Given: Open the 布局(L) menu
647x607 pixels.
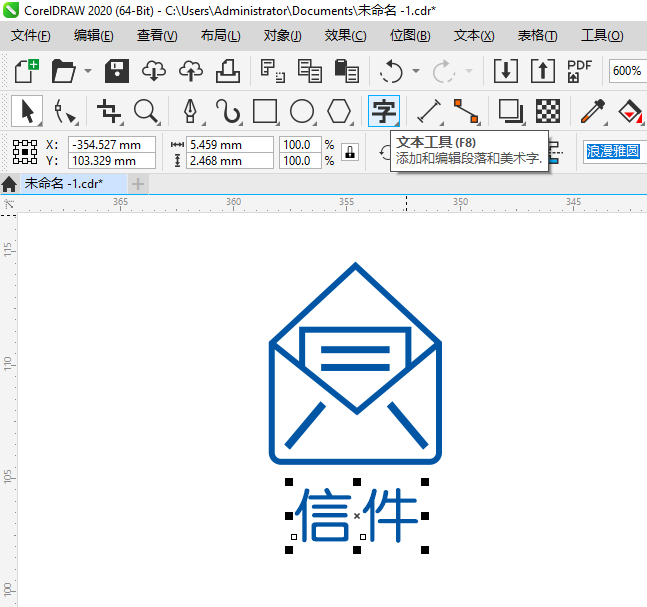Looking at the screenshot, I should (x=220, y=35).
